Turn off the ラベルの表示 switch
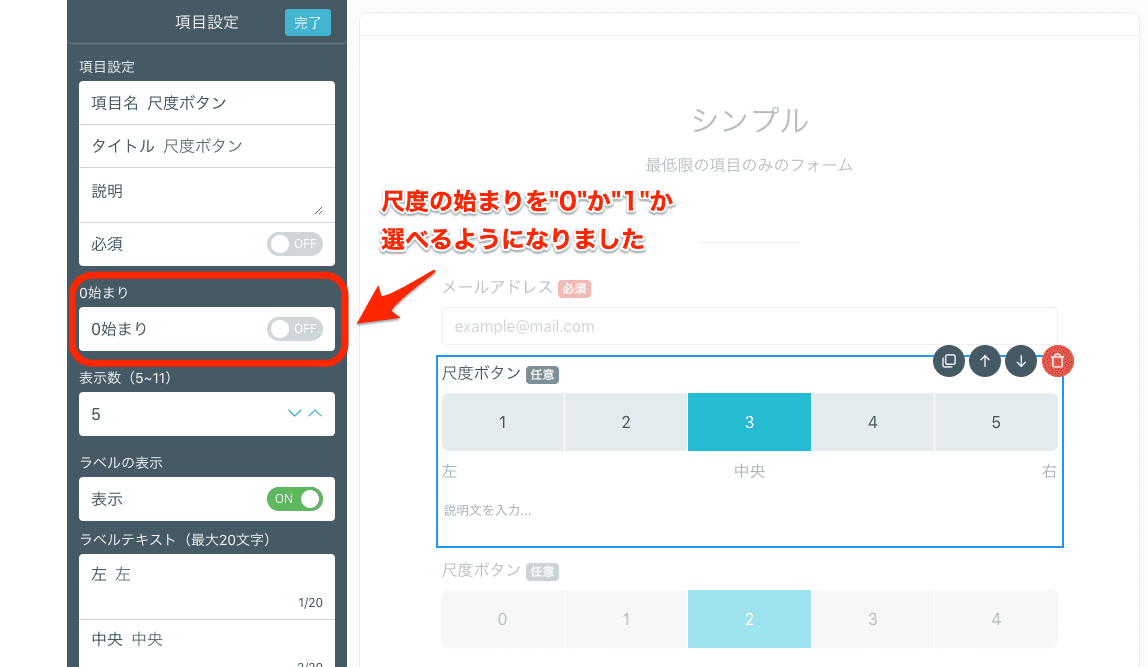Viewport: 1148px width, 667px height. coord(295,499)
